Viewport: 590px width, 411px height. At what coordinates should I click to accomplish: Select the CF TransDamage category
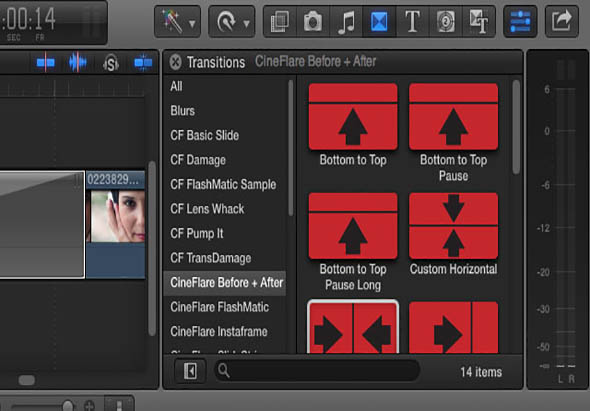225,258
